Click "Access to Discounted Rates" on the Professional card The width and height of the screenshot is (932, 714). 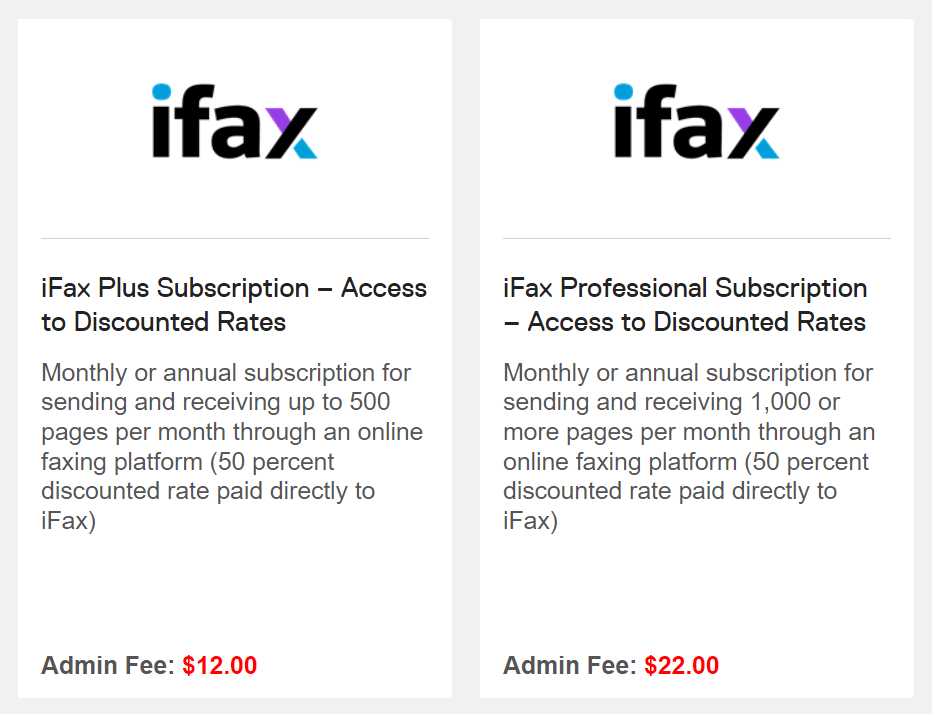pyautogui.click(x=697, y=322)
